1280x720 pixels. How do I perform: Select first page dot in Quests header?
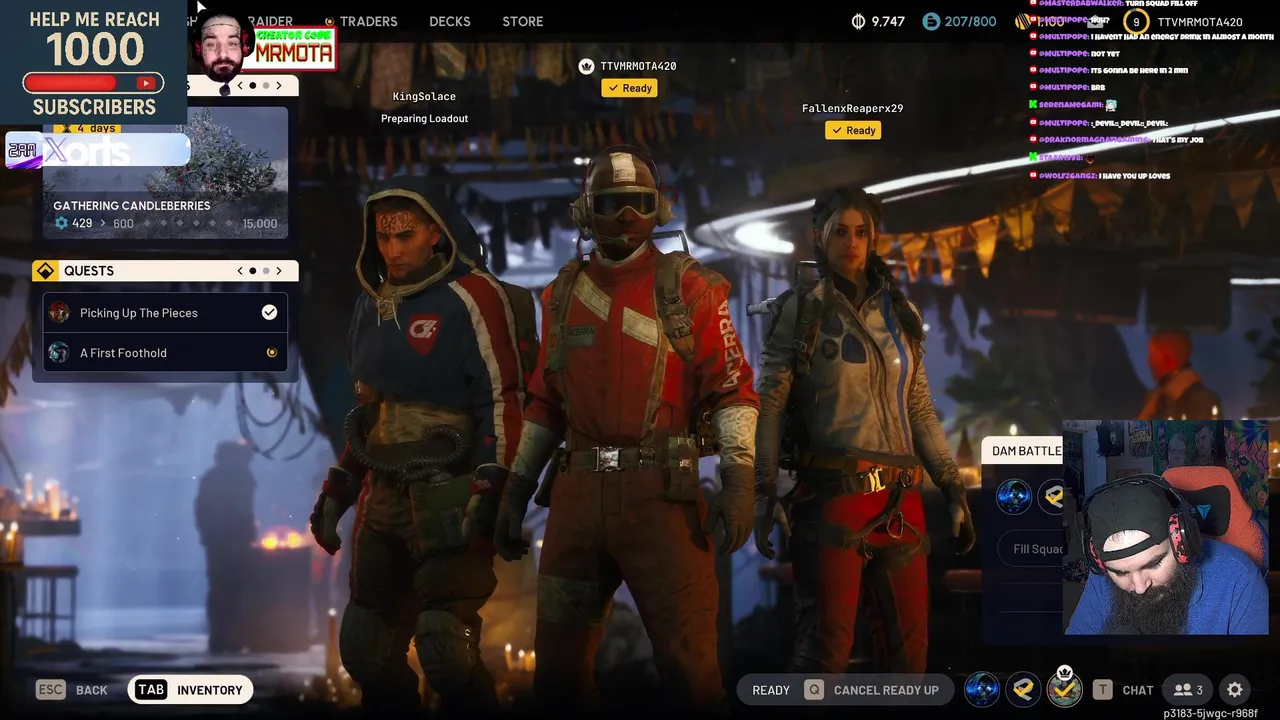click(x=253, y=271)
